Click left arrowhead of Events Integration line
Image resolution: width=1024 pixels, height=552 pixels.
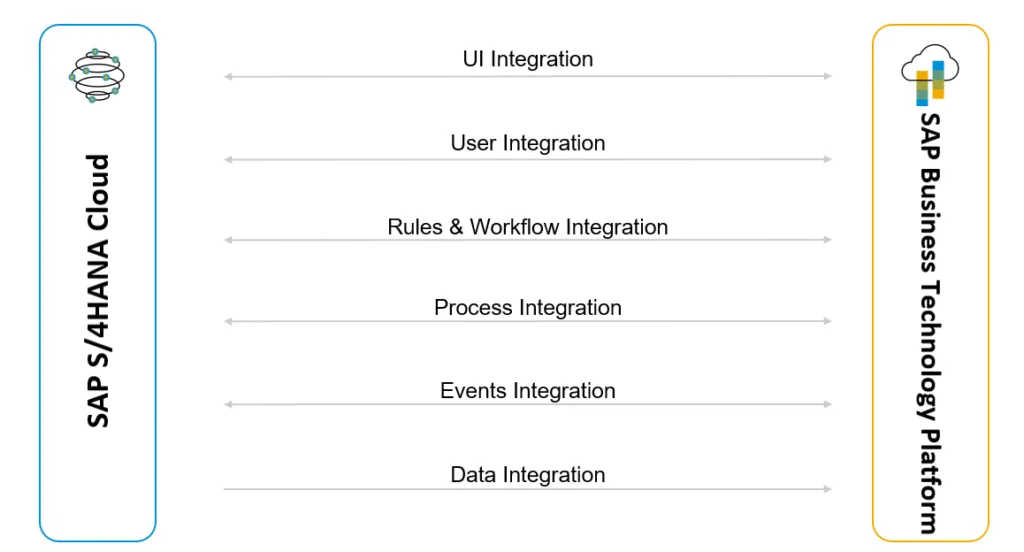[228, 405]
